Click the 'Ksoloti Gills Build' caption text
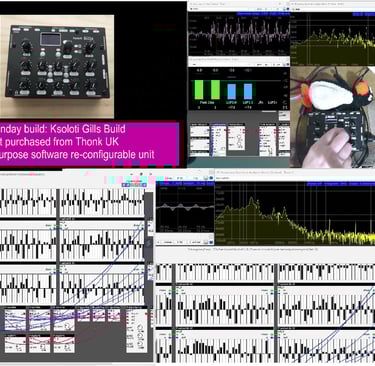This screenshot has height=366, width=375. [x=87, y=129]
